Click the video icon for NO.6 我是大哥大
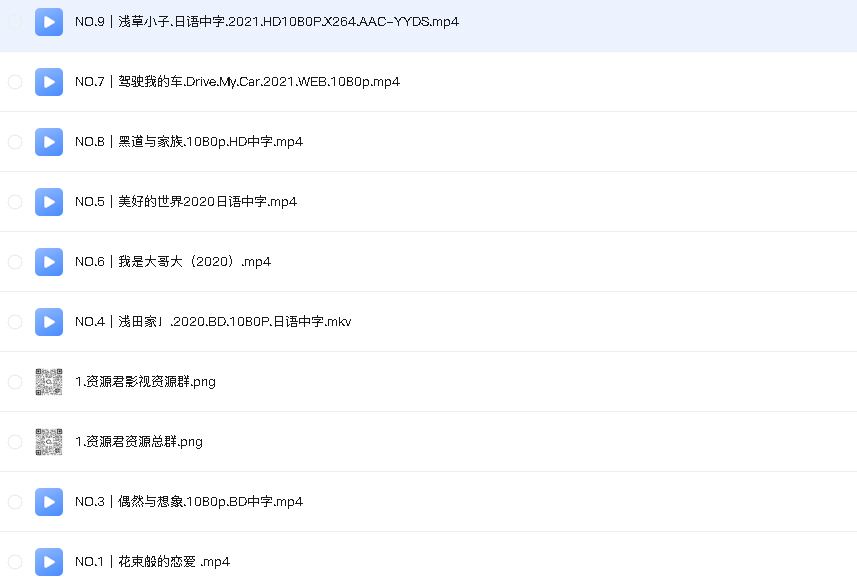The width and height of the screenshot is (857, 587). pos(49,262)
